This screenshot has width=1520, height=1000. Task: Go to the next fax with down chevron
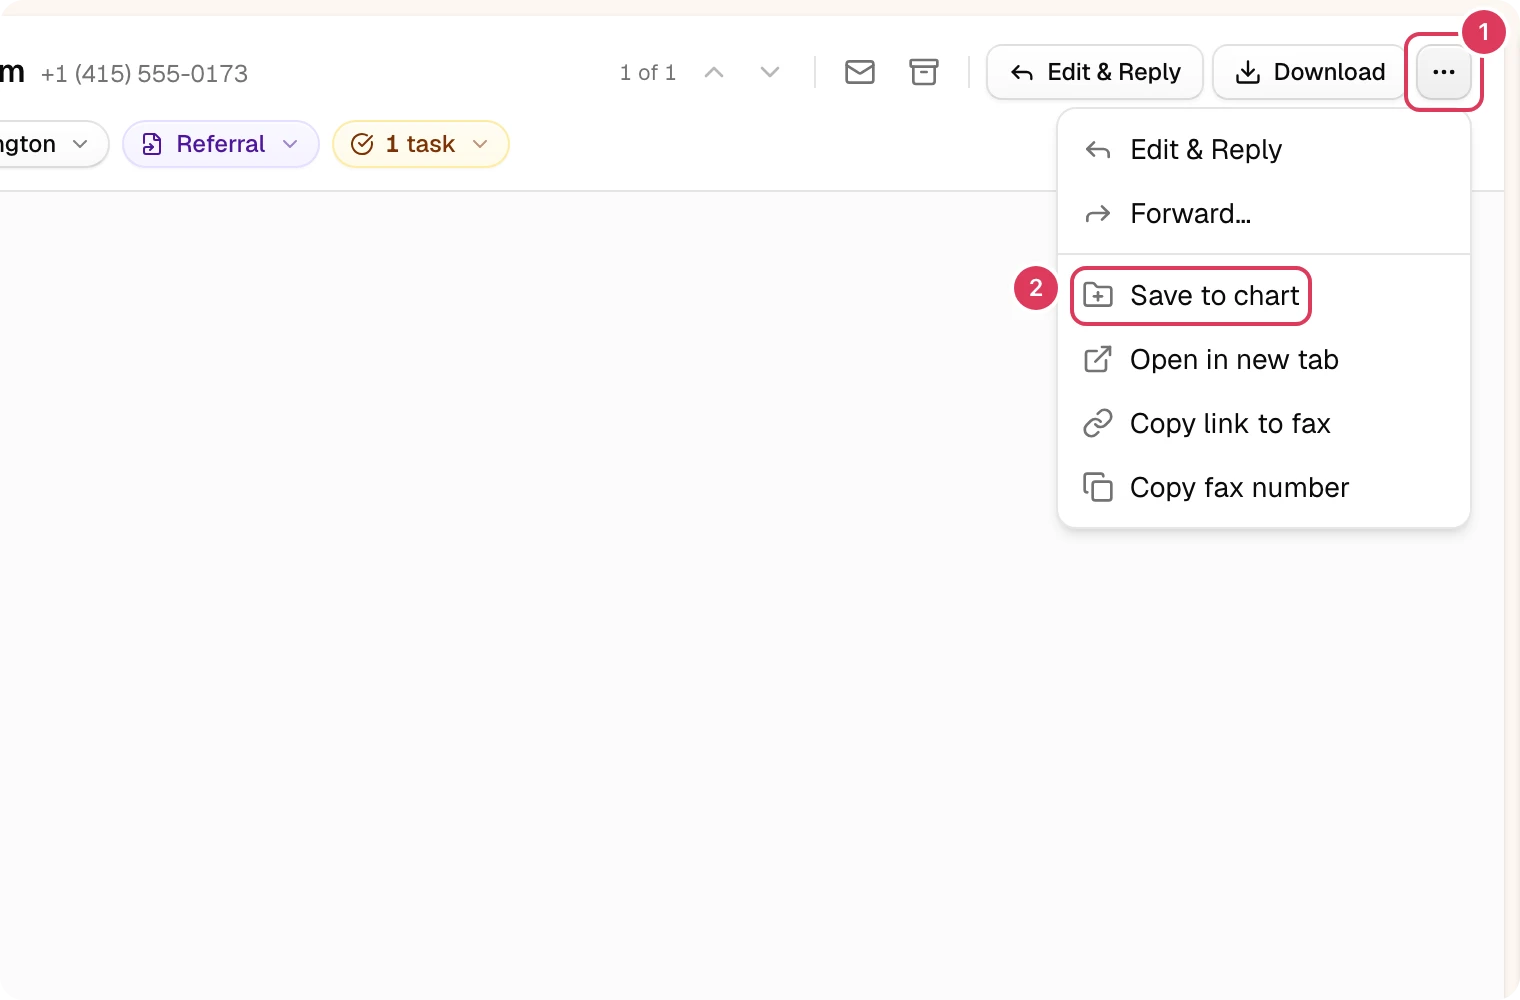point(770,72)
